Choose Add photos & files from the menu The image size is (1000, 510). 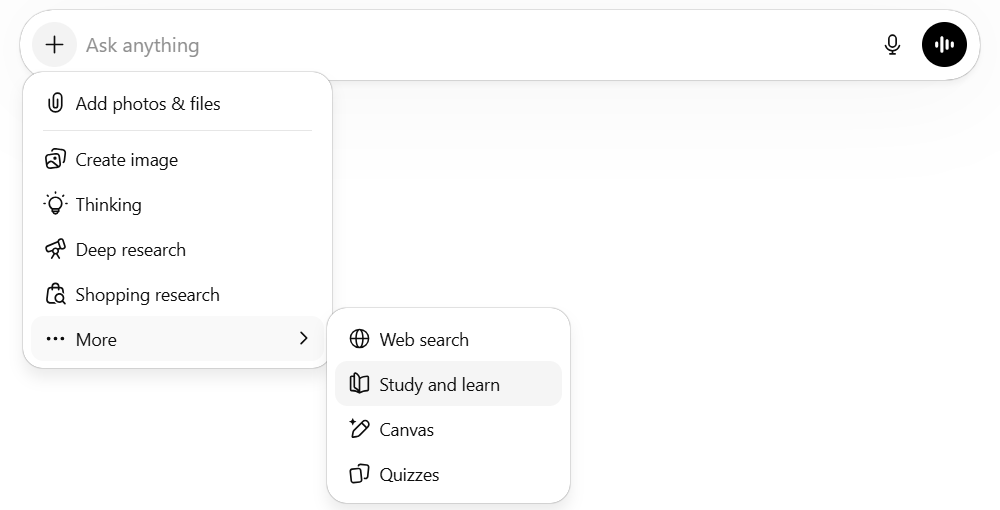148,103
